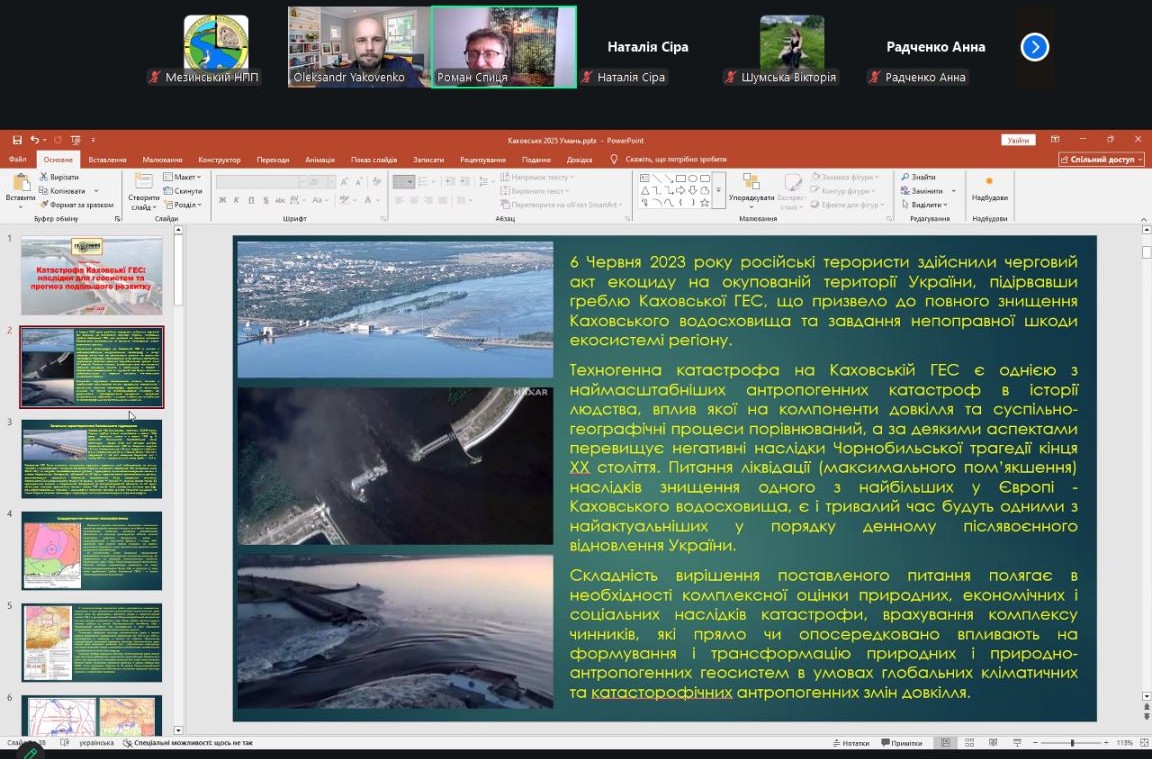This screenshot has height=759, width=1152.
Task: Click the Save icon in quick access toolbar
Action: pos(18,140)
